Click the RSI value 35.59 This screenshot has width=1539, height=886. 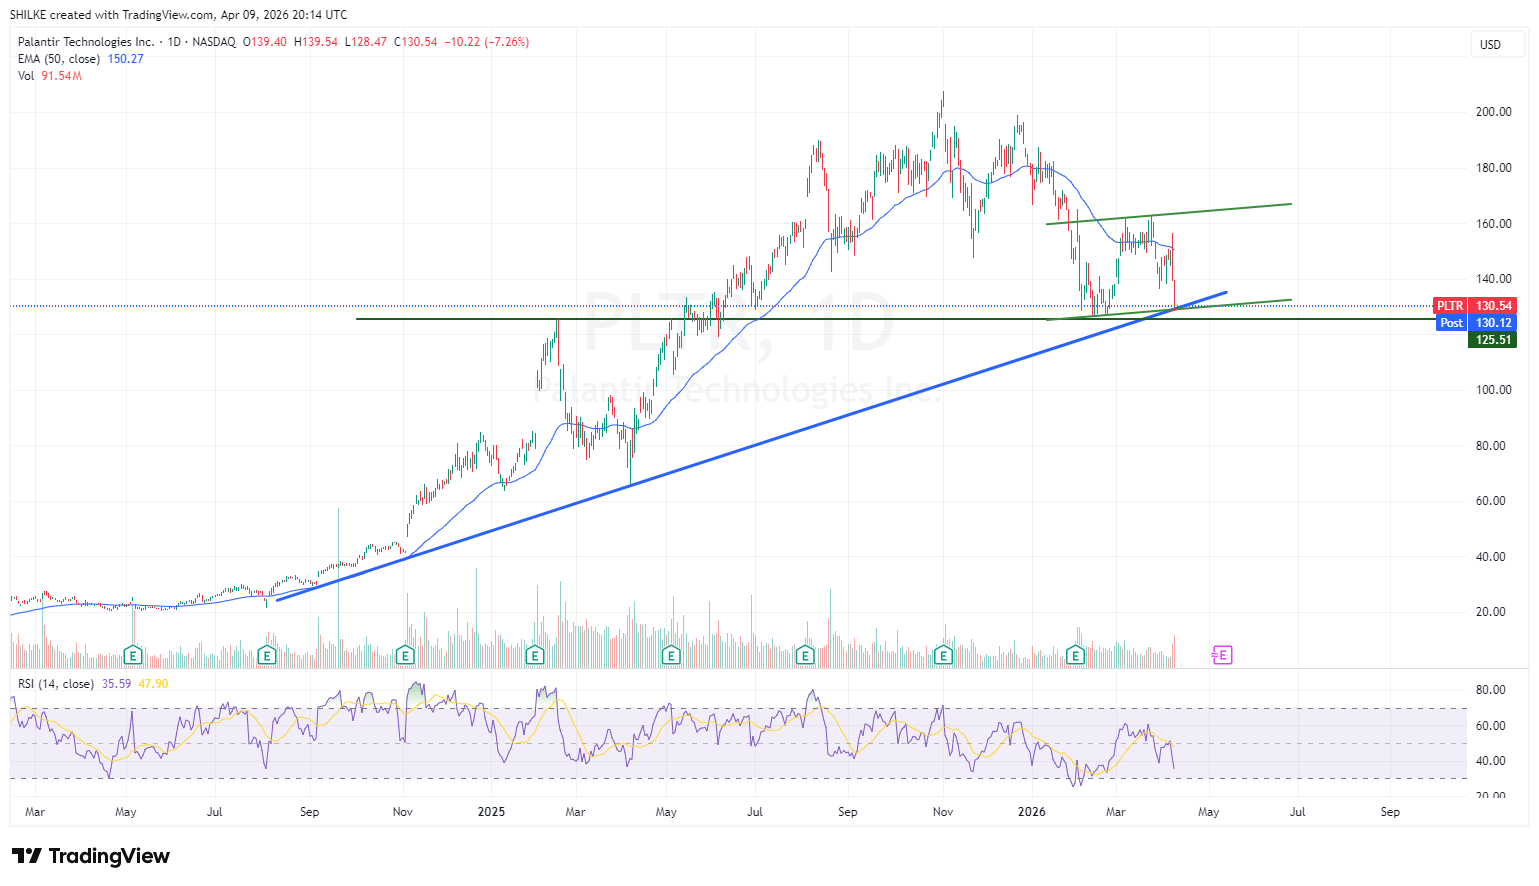click(117, 684)
